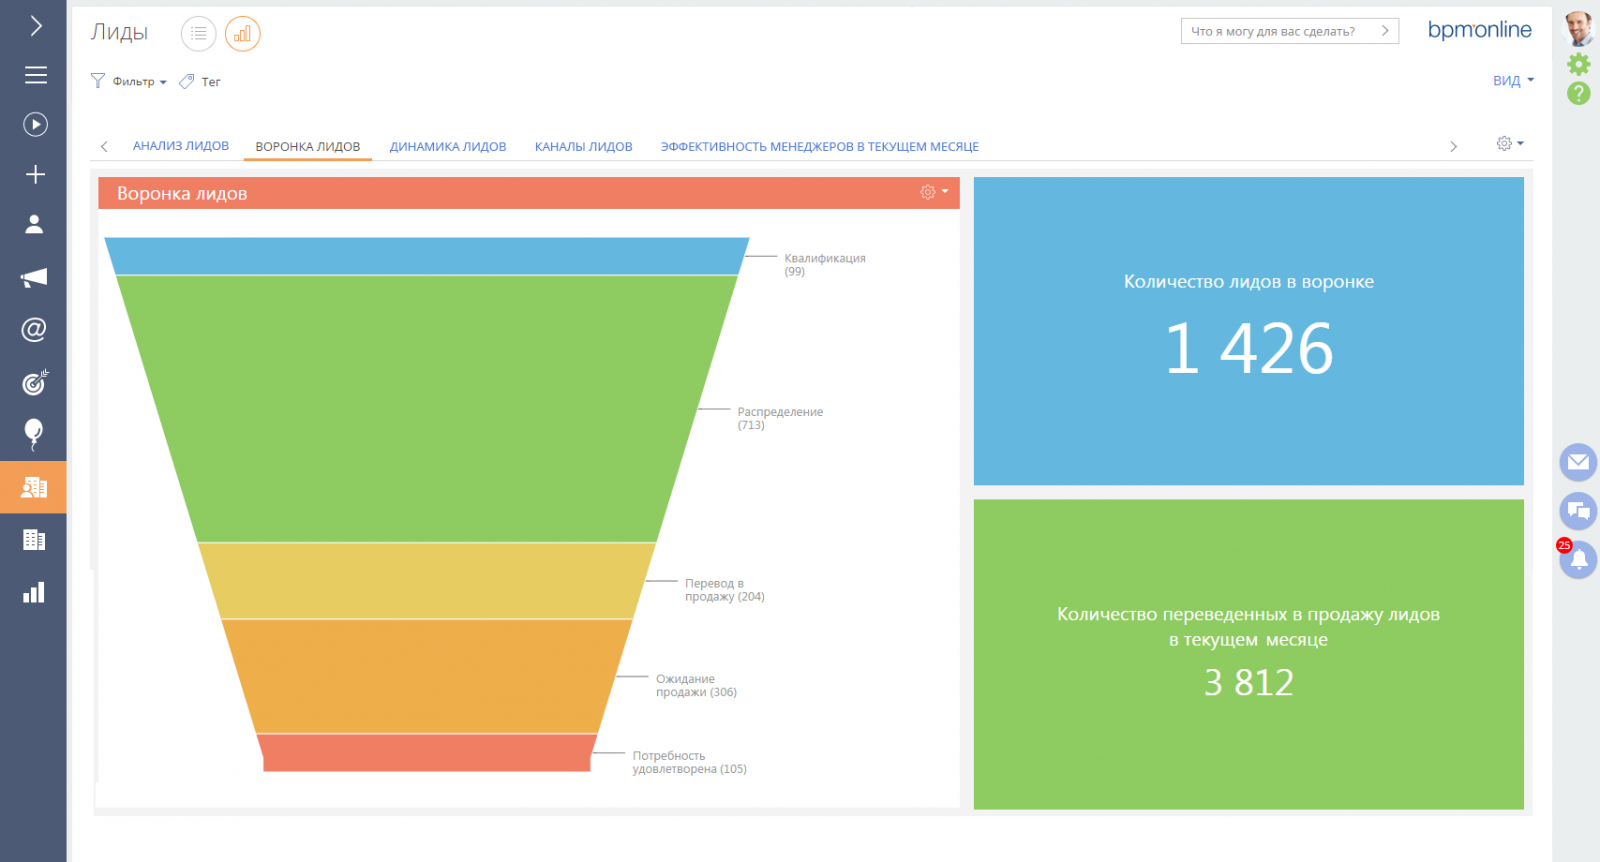The width and height of the screenshot is (1600, 862).
Task: Open the Фильтр dropdown
Action: tap(130, 82)
